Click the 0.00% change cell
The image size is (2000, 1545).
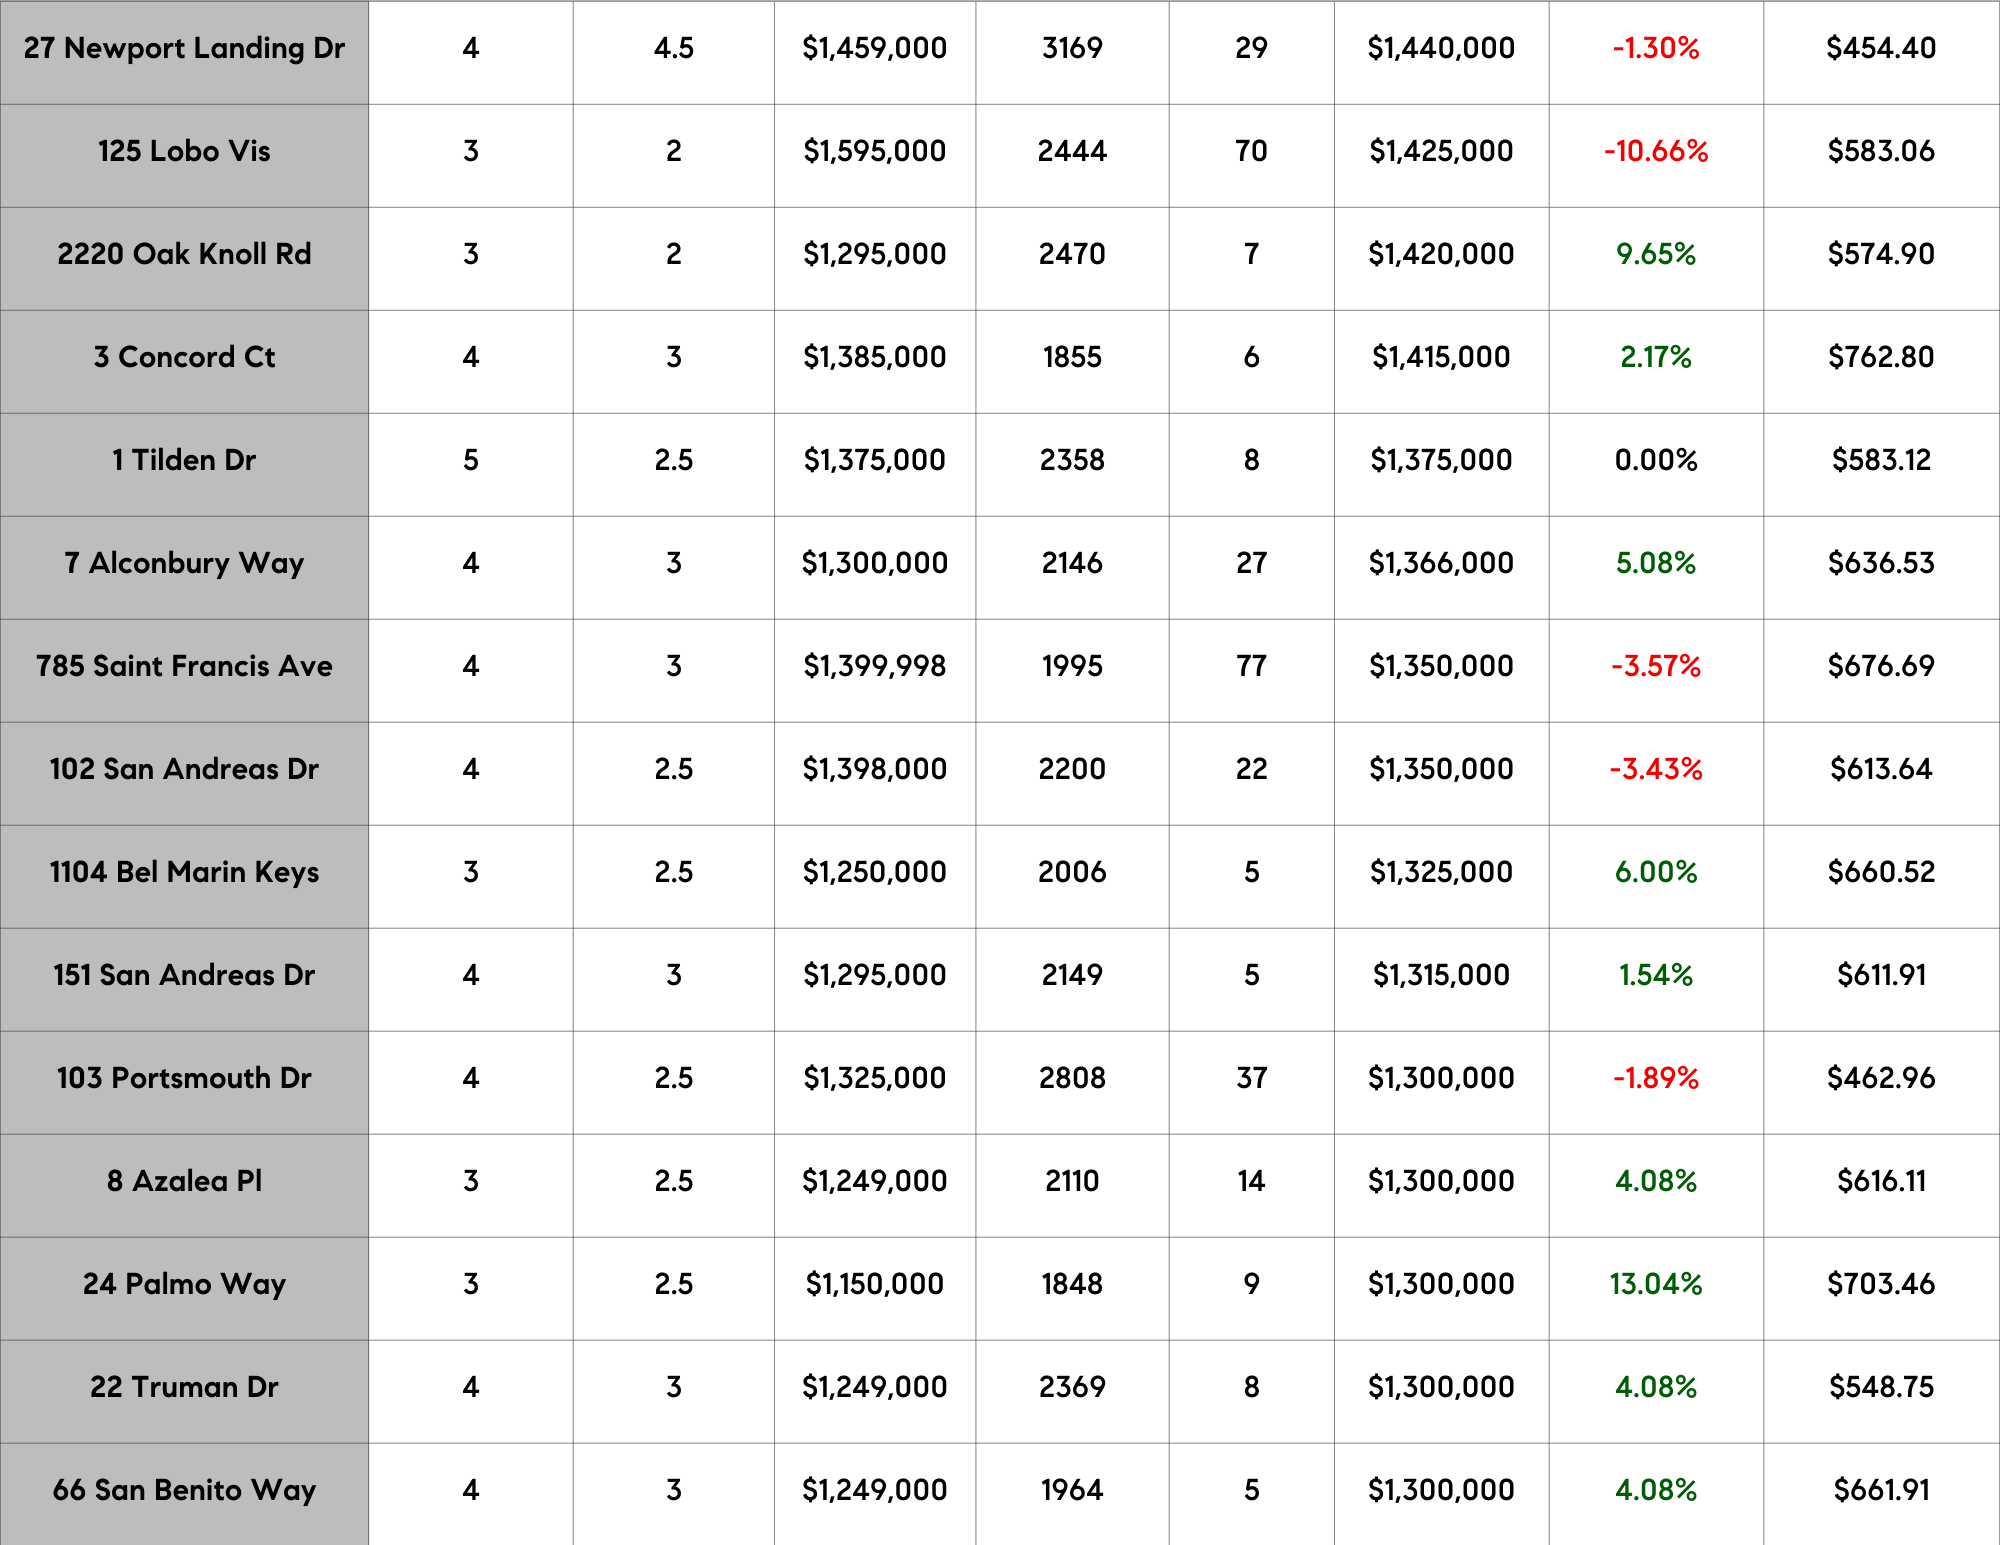pos(1655,460)
